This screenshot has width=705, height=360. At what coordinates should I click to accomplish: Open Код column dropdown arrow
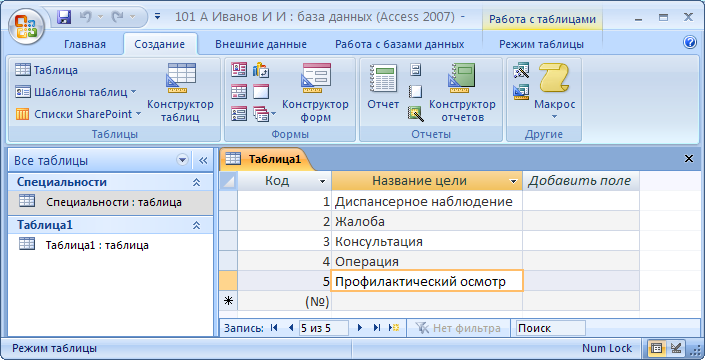pos(322,182)
